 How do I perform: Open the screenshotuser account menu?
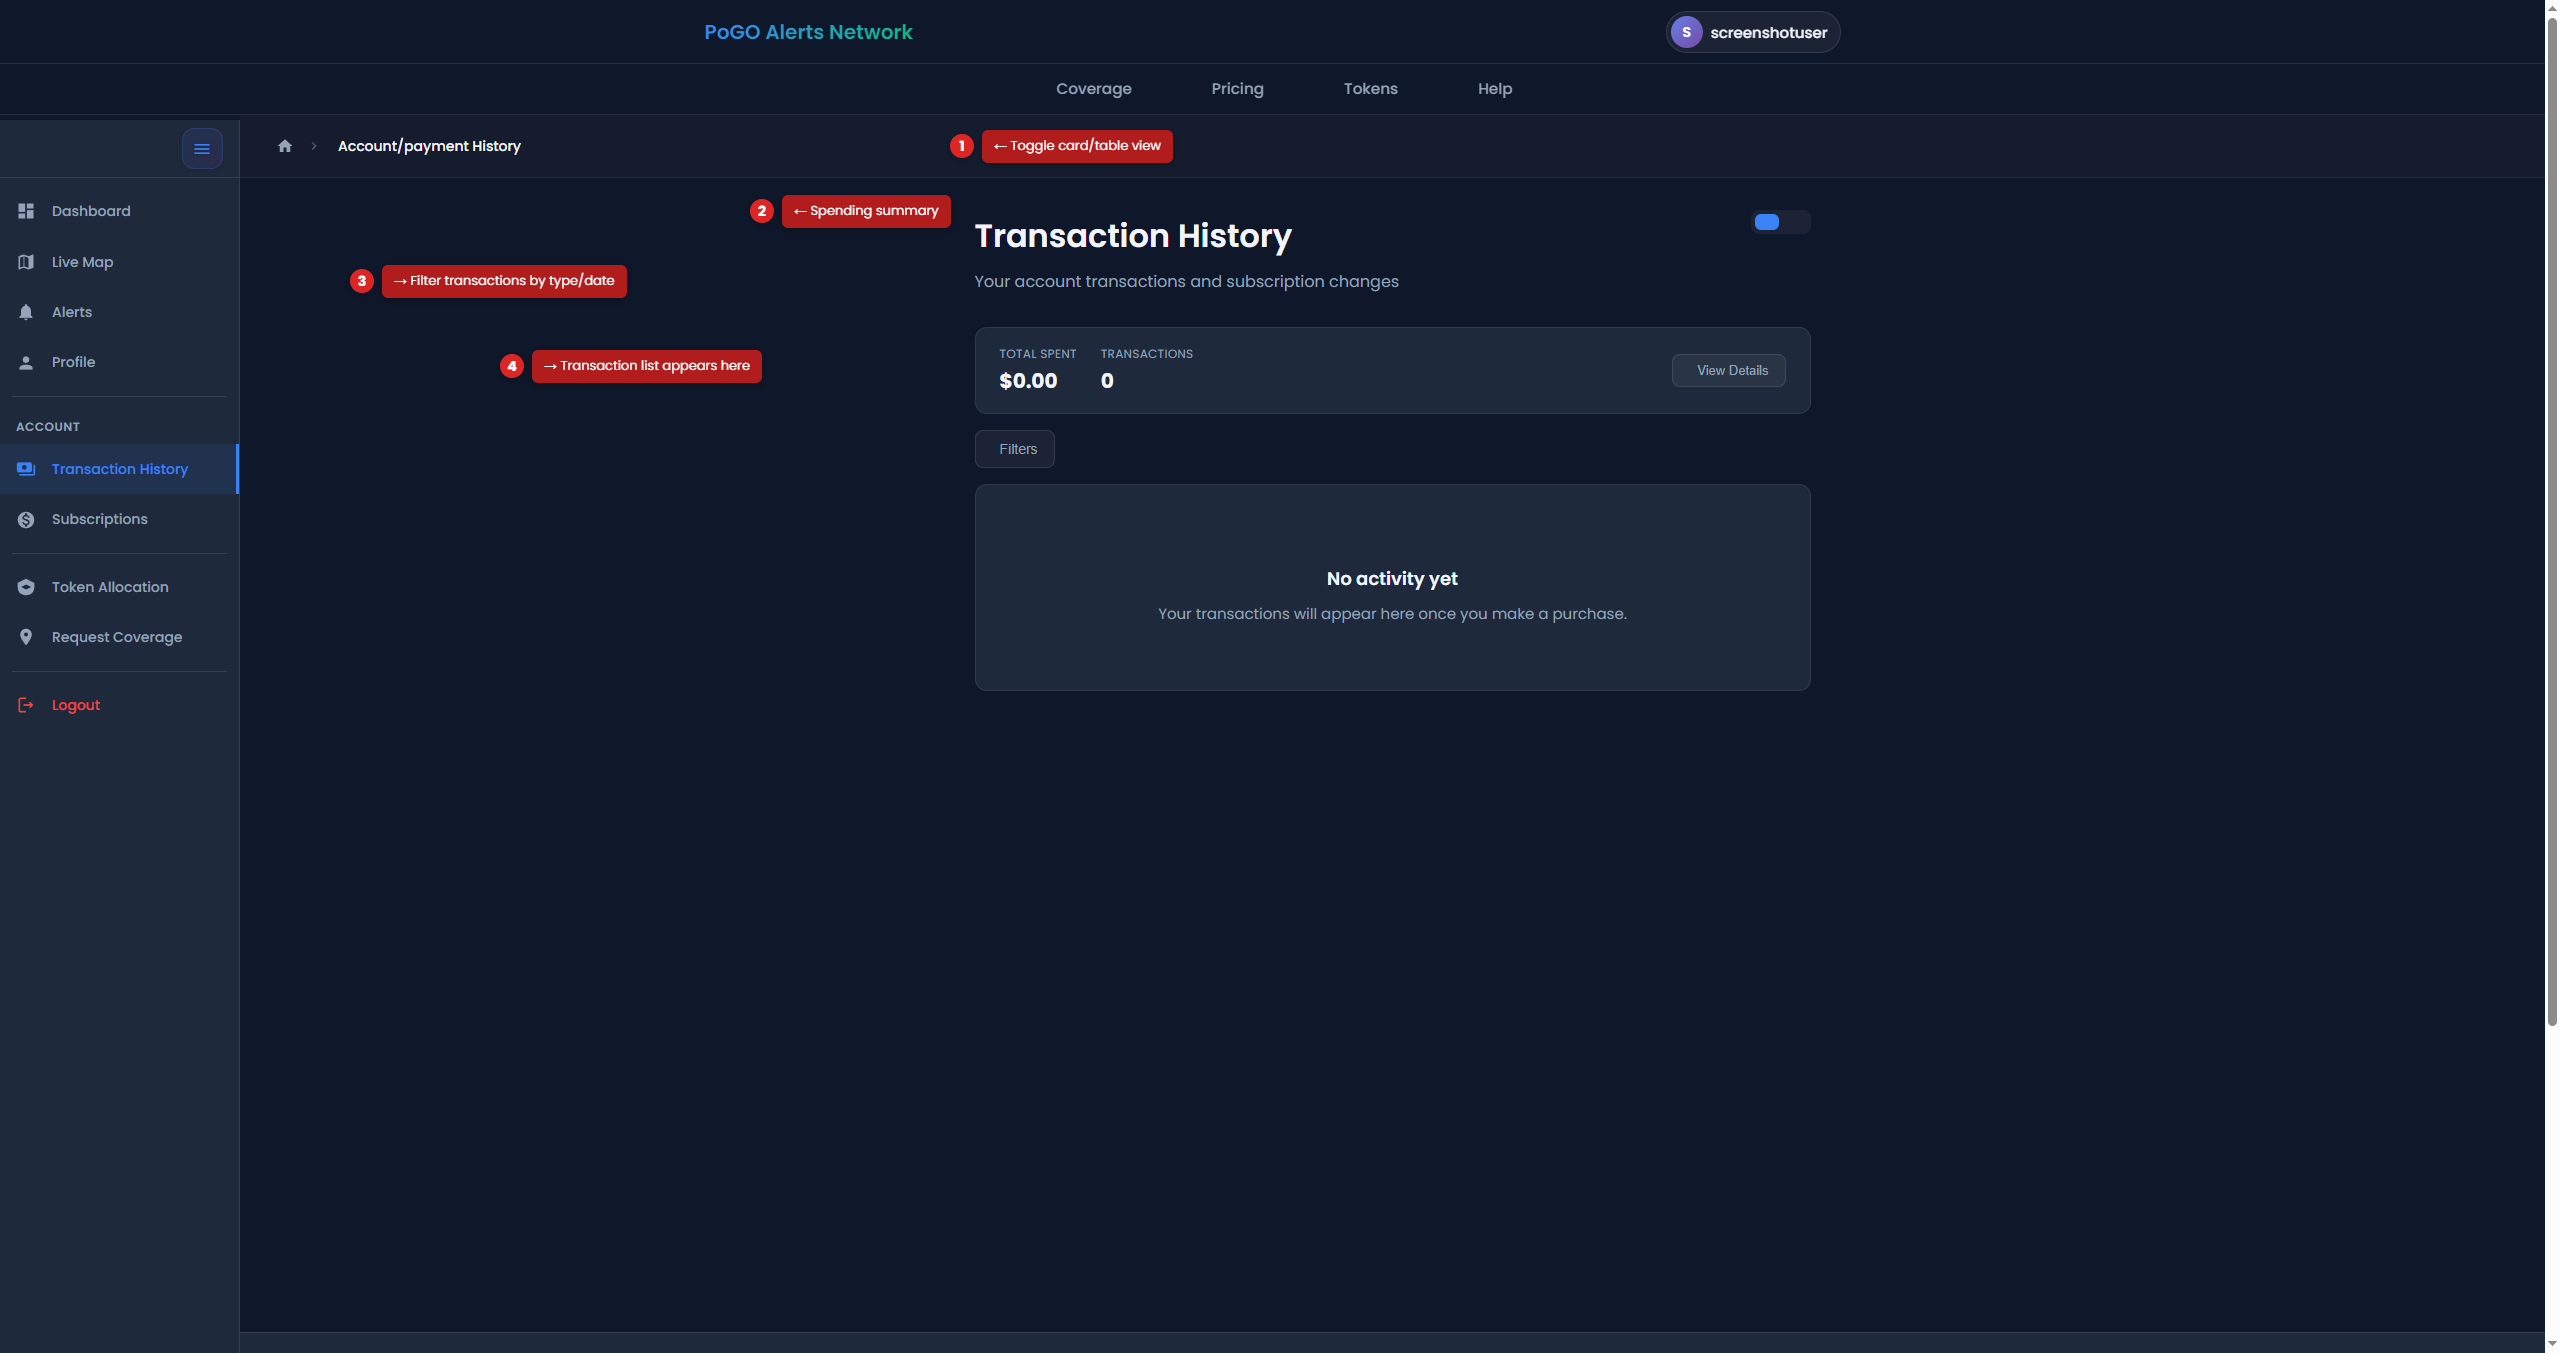coord(1752,32)
